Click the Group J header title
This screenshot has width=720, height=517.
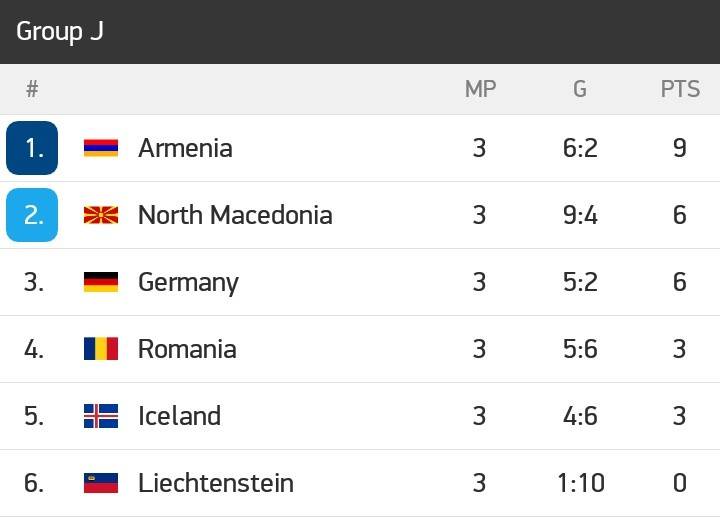point(60,32)
